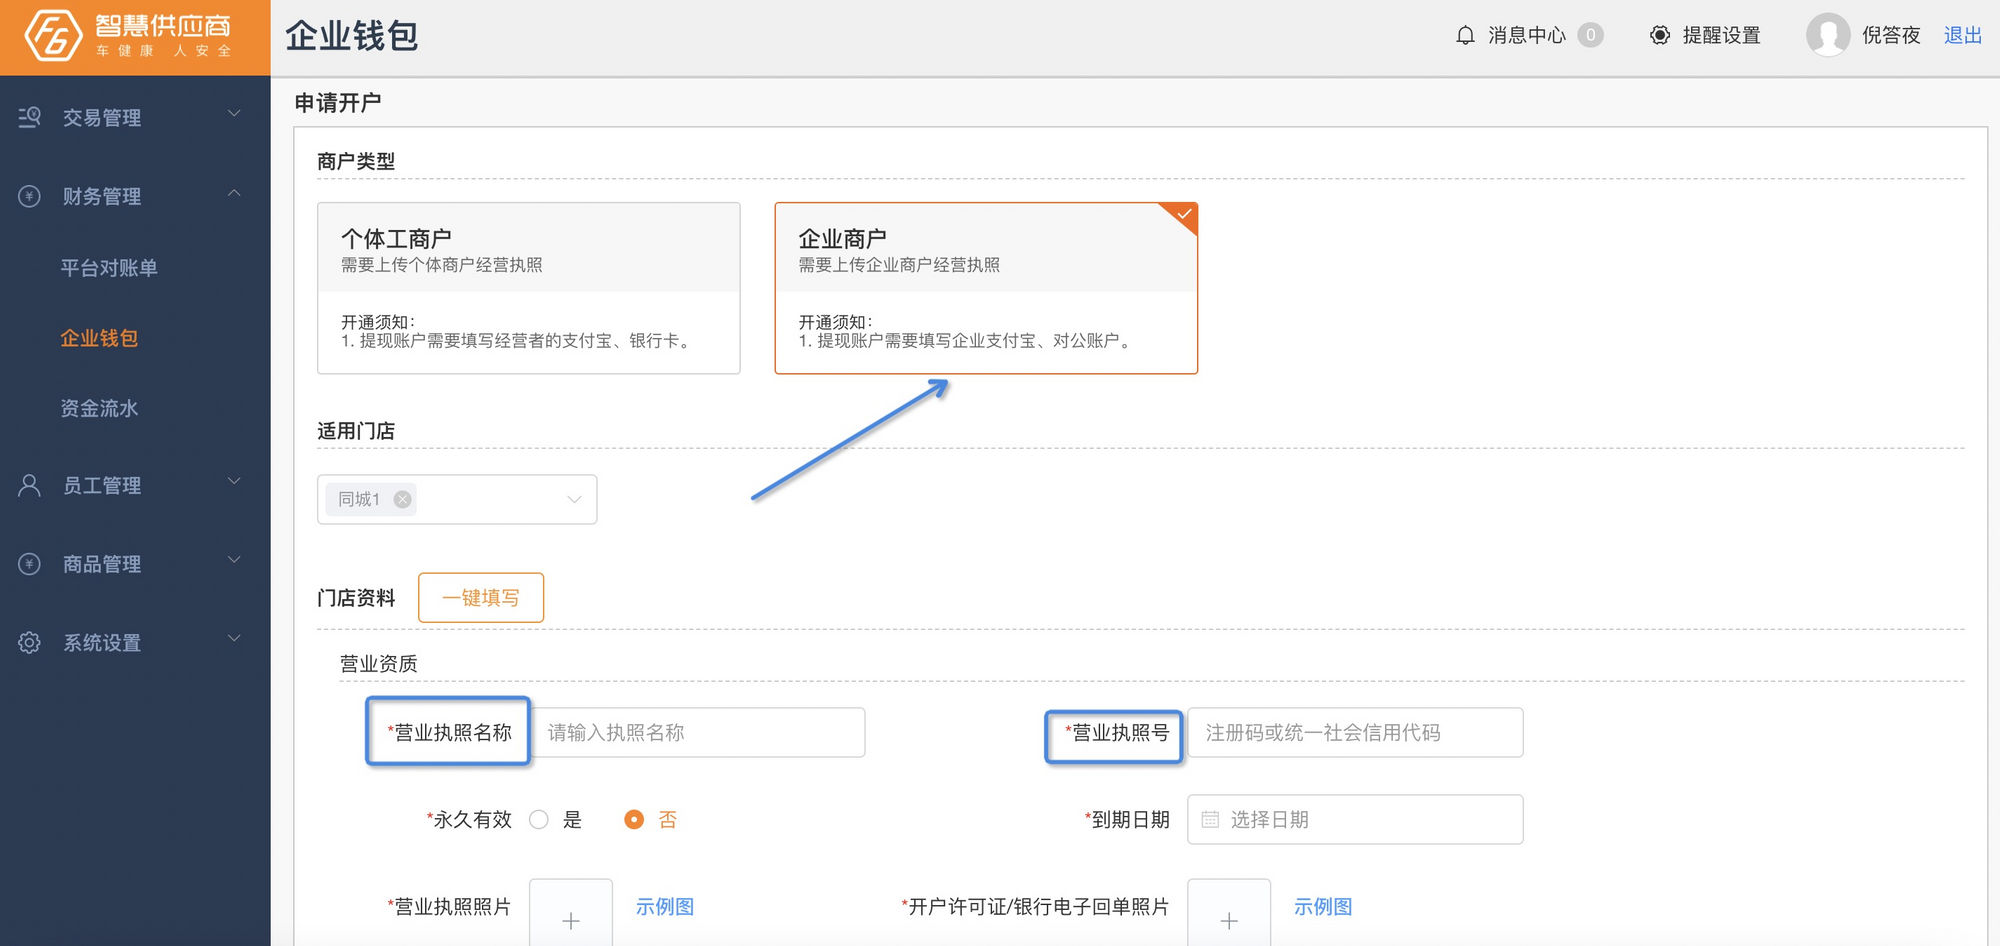Image resolution: width=2000 pixels, height=946 pixels.
Task: Click the 系统设置 gear icon
Action: (x=30, y=642)
